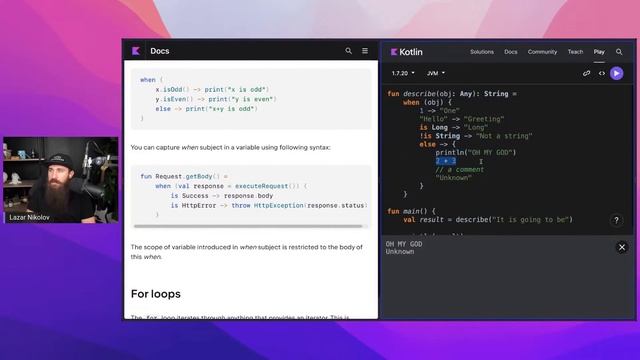The width and height of the screenshot is (640, 360).
Task: Click the embed code icon in Playground toolbar
Action: point(602,73)
